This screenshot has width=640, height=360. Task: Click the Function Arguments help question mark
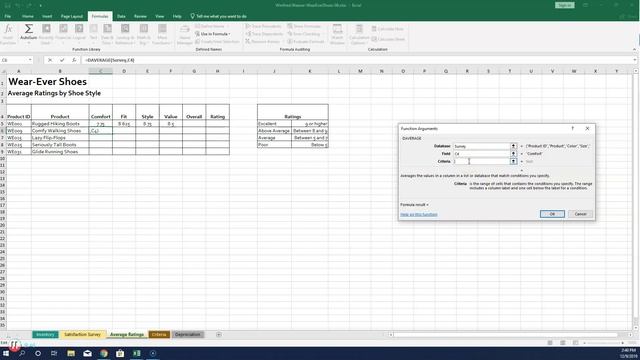tap(572, 129)
